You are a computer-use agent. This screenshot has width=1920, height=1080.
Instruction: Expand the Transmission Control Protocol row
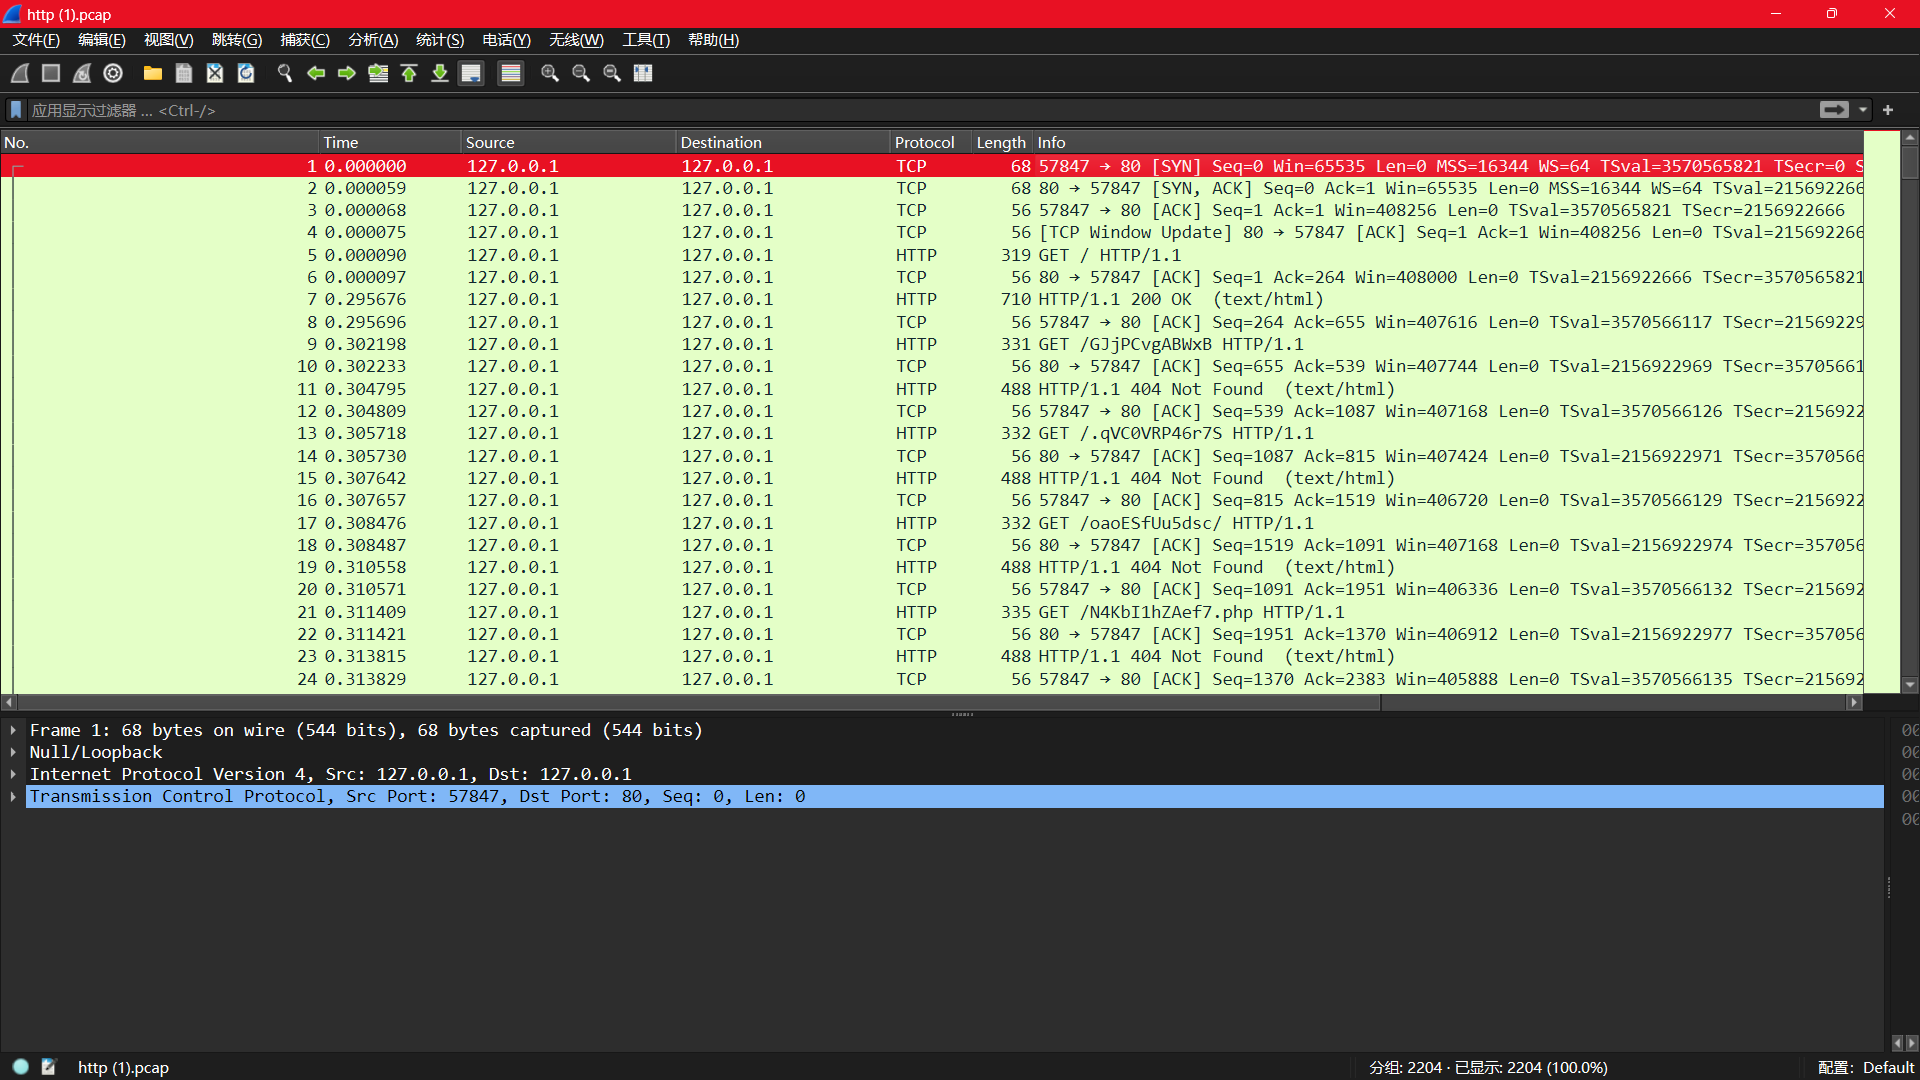(13, 796)
